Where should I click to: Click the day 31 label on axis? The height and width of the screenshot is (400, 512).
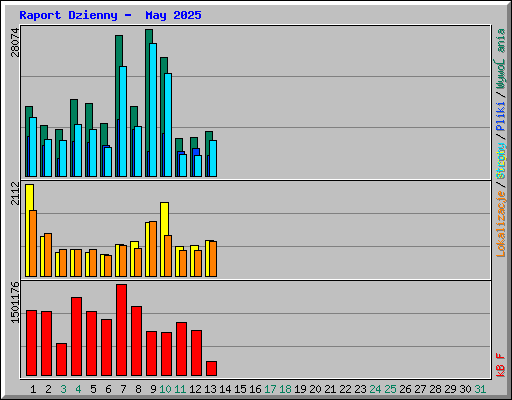tap(480, 389)
